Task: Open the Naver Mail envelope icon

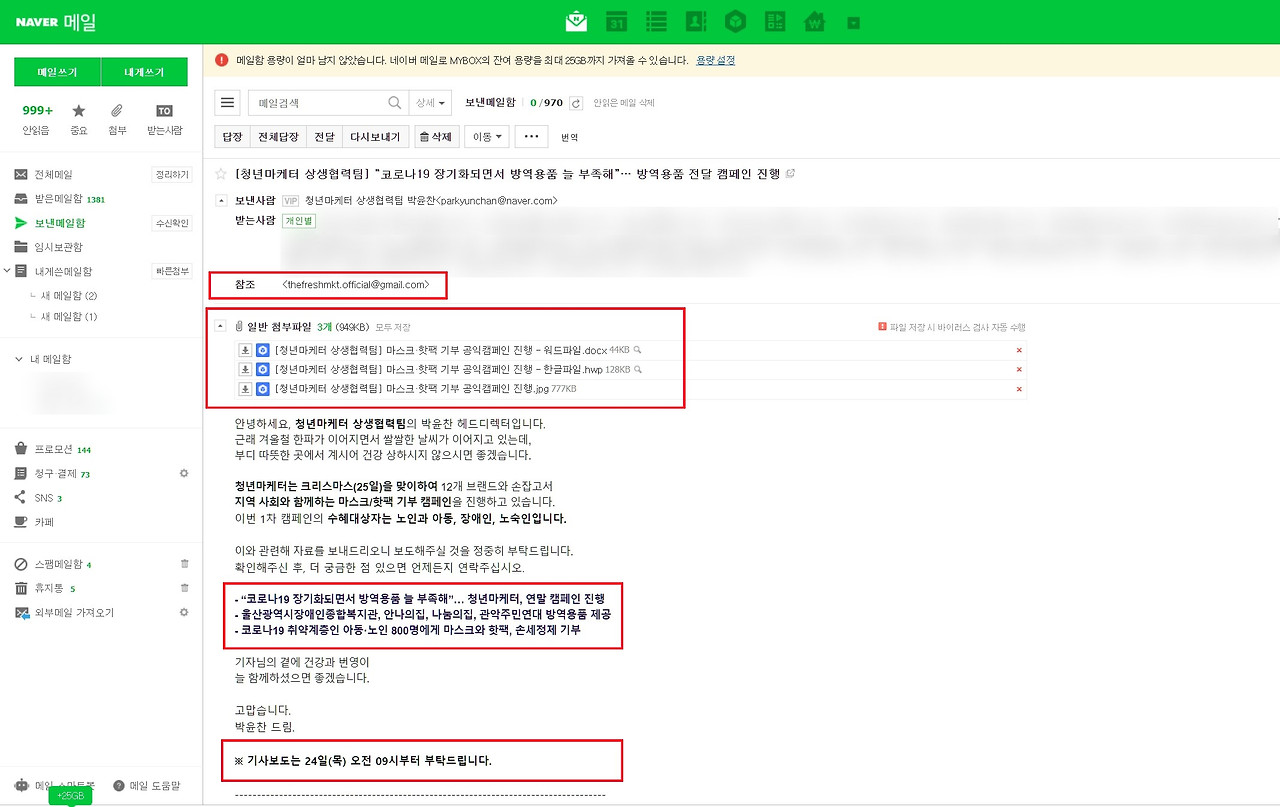Action: coord(575,21)
